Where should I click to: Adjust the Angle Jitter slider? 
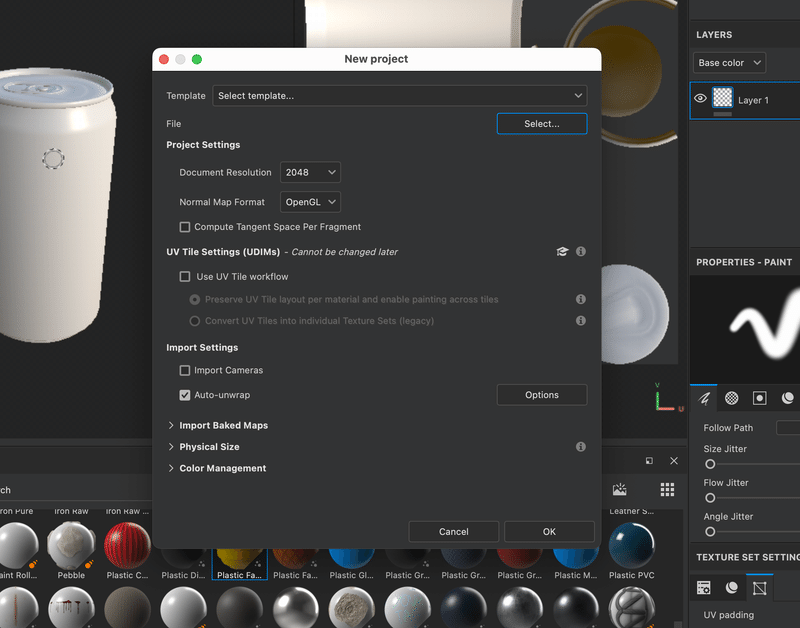tap(710, 532)
